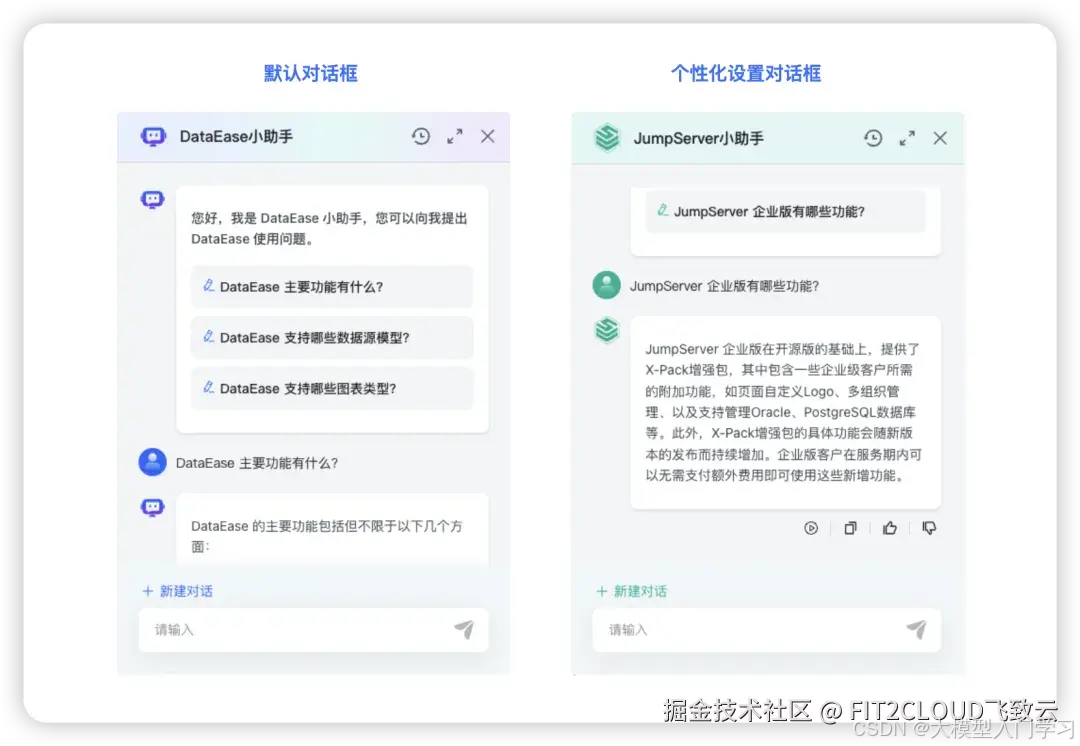Send message in DataEase dialog

[464, 629]
